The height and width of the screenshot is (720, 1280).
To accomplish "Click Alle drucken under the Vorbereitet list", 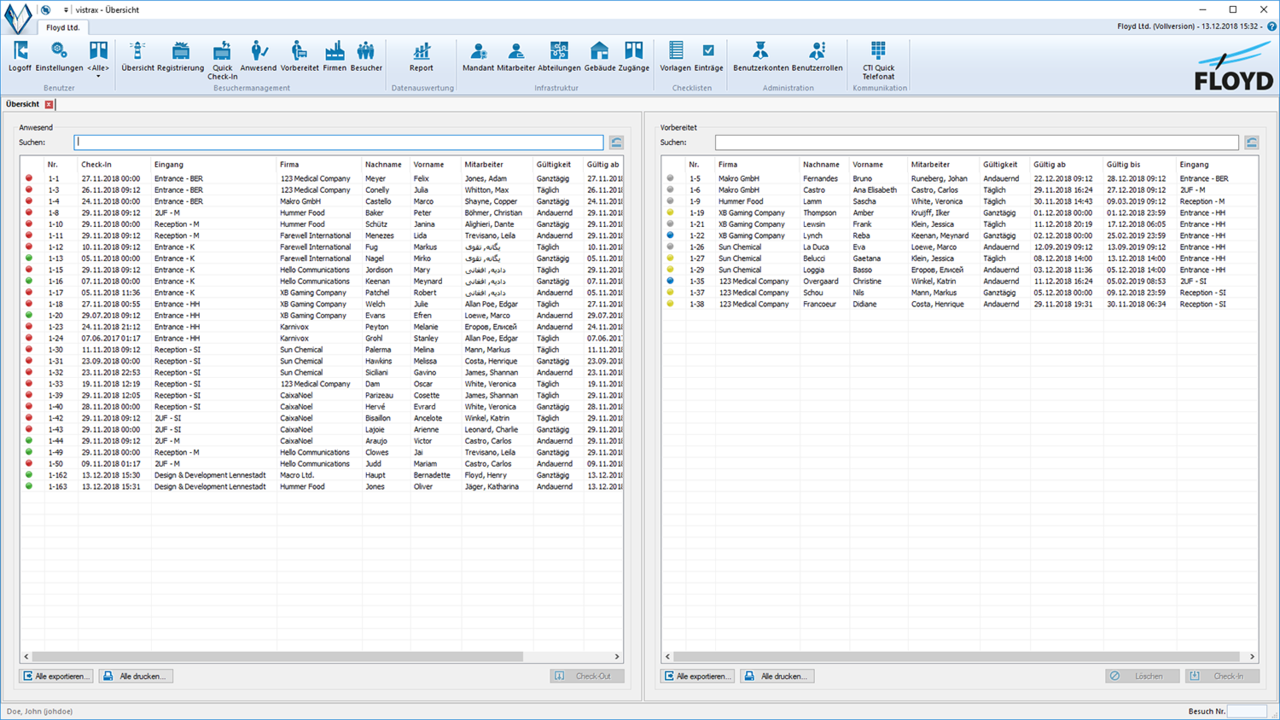I will click(776, 676).
